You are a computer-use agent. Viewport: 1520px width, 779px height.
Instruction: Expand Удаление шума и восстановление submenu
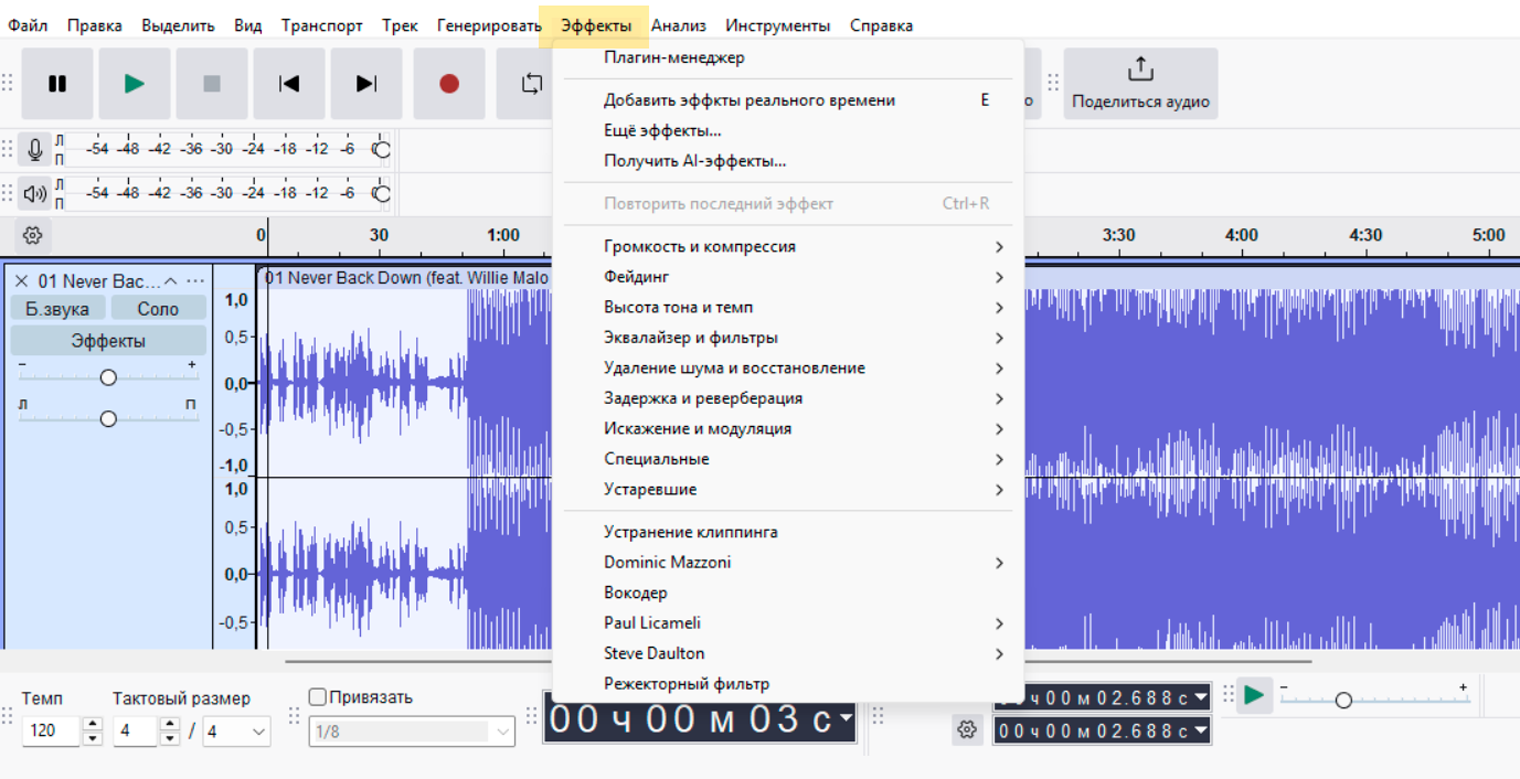tap(788, 368)
